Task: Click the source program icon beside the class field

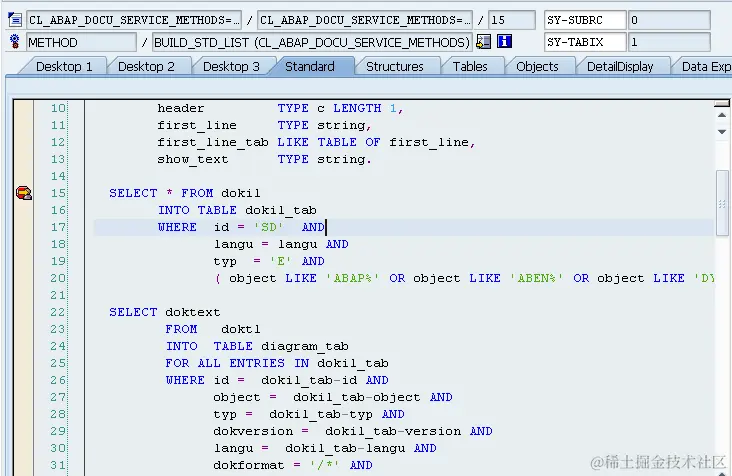Action: point(14,20)
